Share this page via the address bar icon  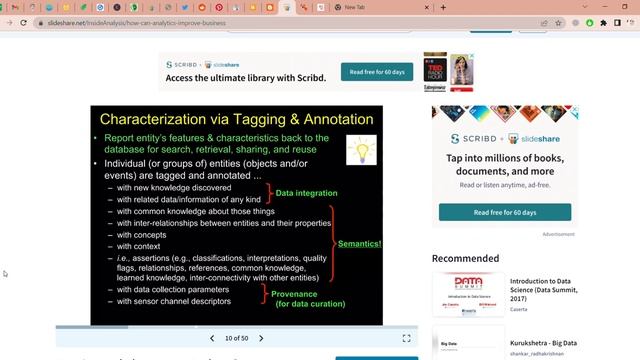[x=544, y=23]
